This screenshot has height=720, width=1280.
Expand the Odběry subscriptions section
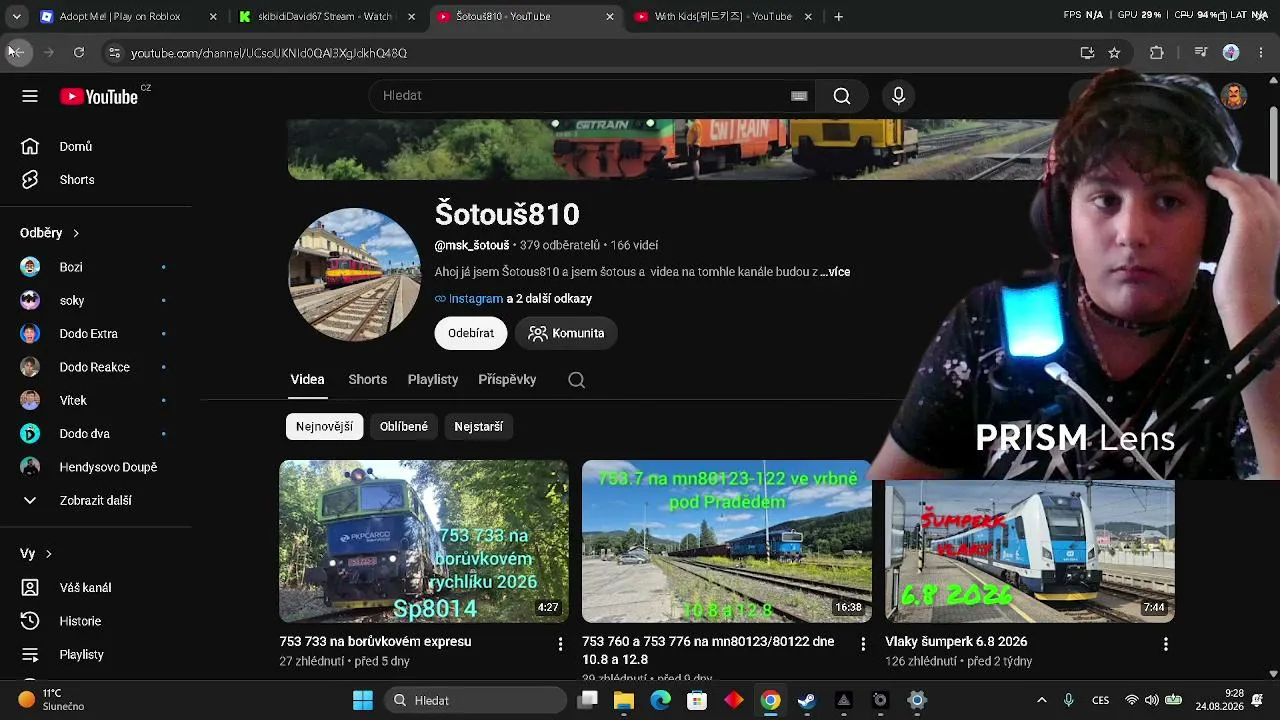pos(50,233)
